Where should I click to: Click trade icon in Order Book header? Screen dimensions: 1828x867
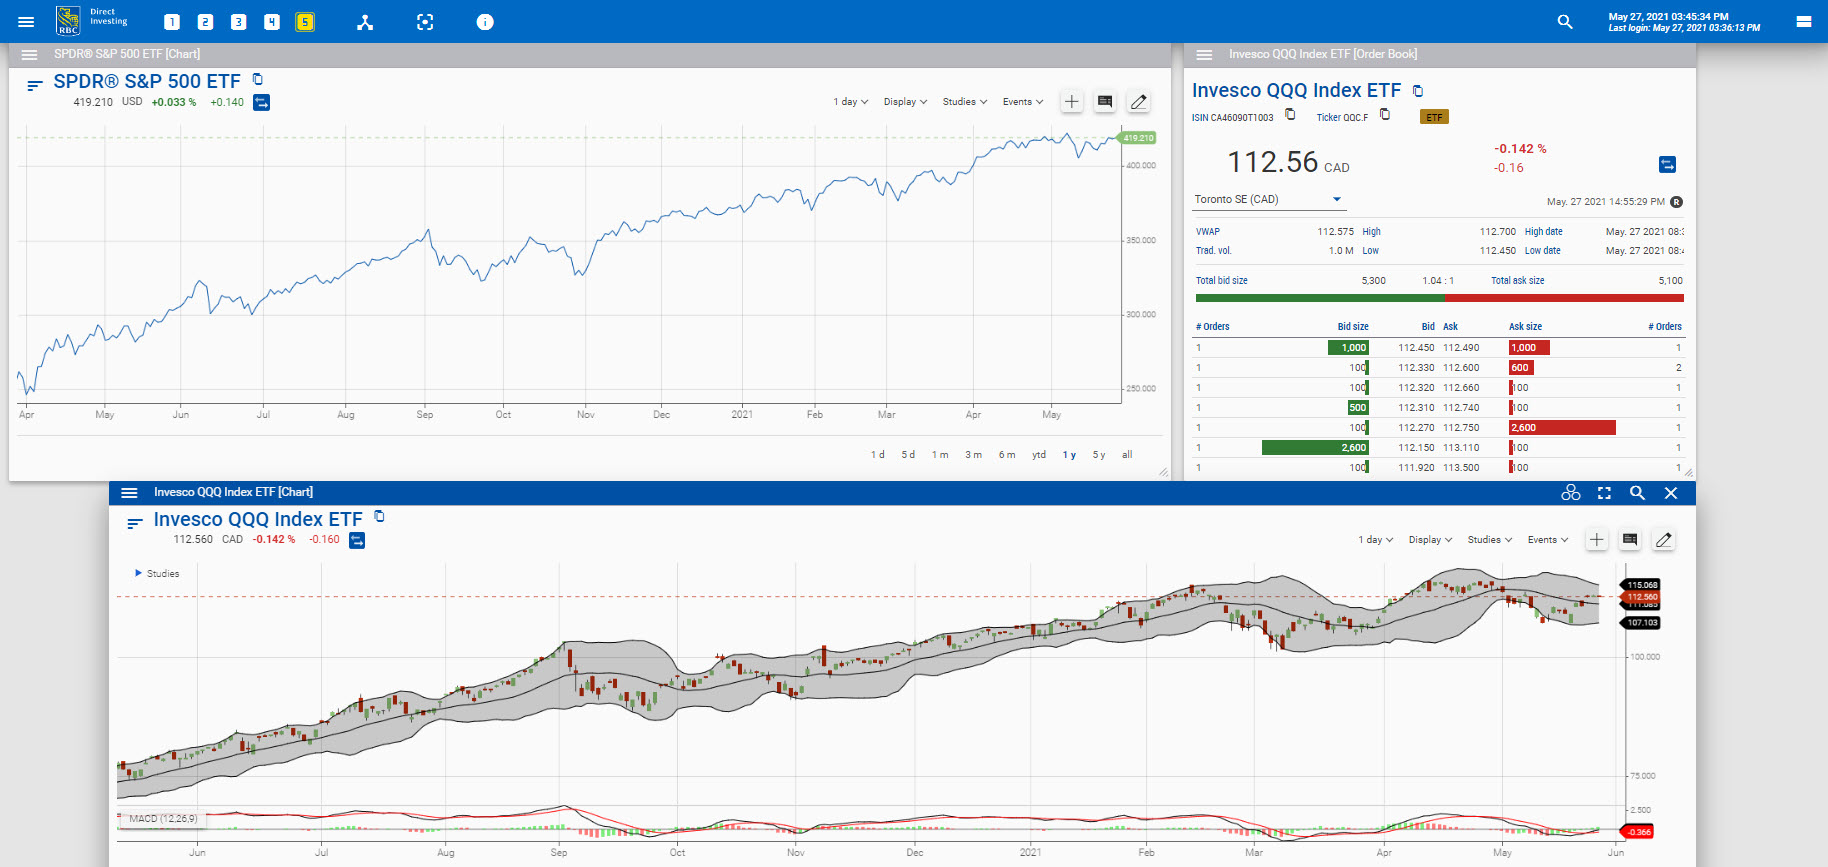(x=1667, y=164)
